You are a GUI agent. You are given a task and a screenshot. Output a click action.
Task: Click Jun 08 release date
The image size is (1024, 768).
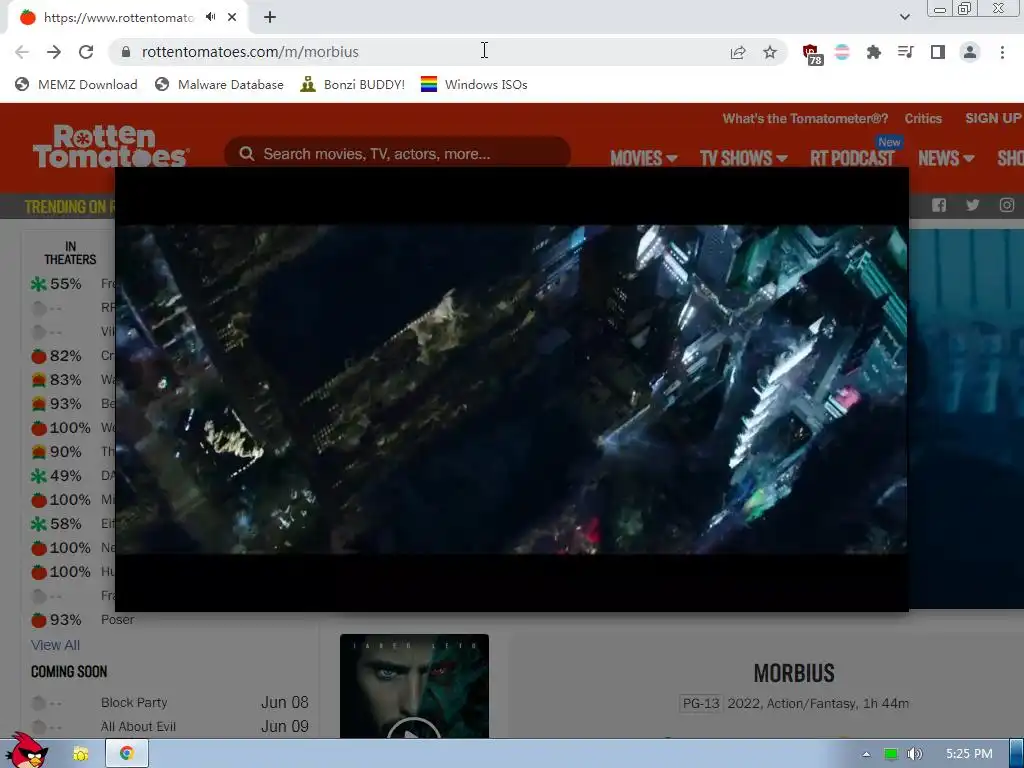point(285,703)
